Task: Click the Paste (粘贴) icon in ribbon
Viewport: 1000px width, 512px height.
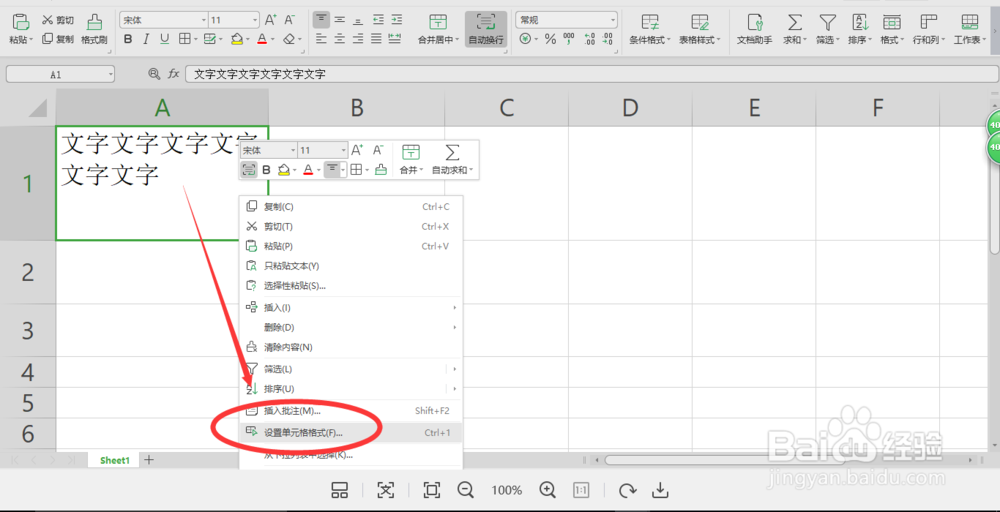Action: tap(21, 23)
